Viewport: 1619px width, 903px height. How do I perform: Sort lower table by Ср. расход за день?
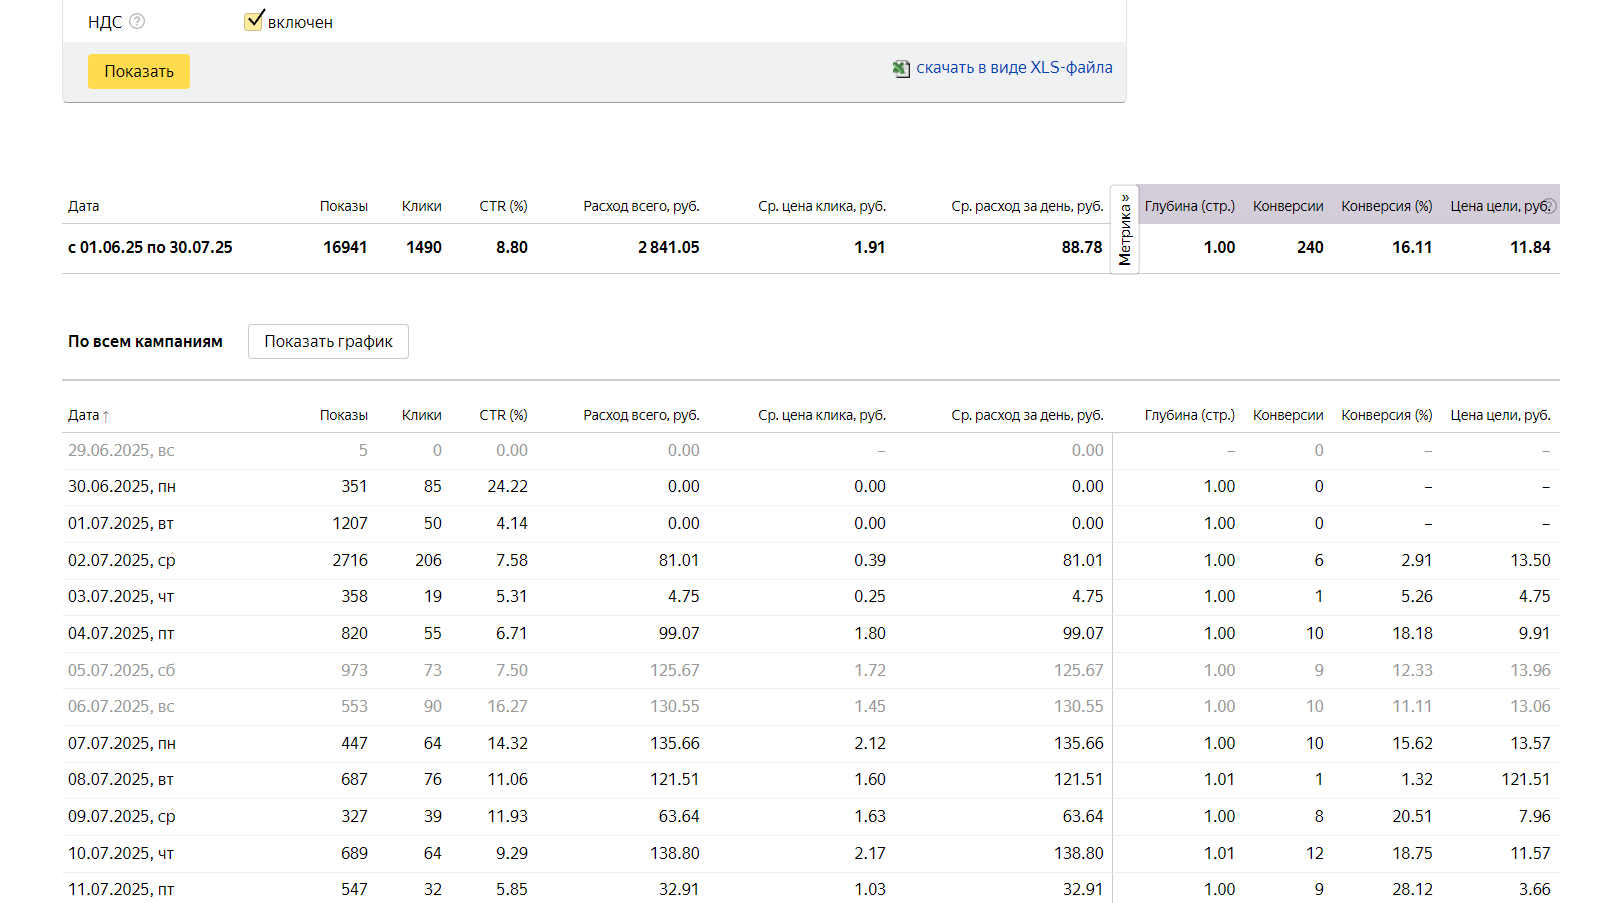click(x=1027, y=415)
